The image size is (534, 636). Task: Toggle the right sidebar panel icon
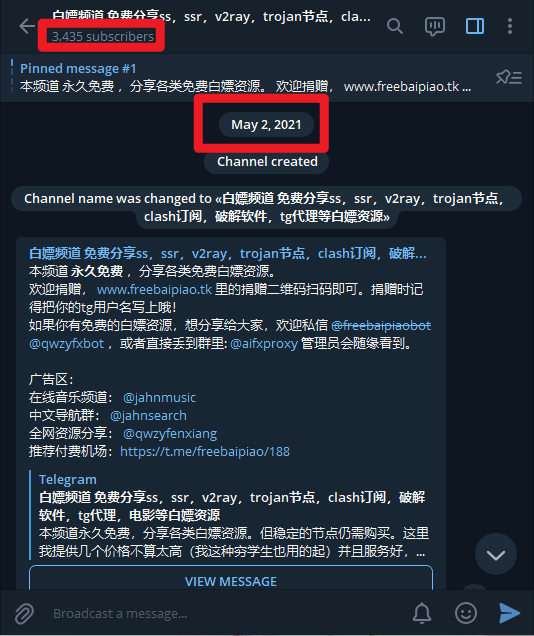click(475, 26)
